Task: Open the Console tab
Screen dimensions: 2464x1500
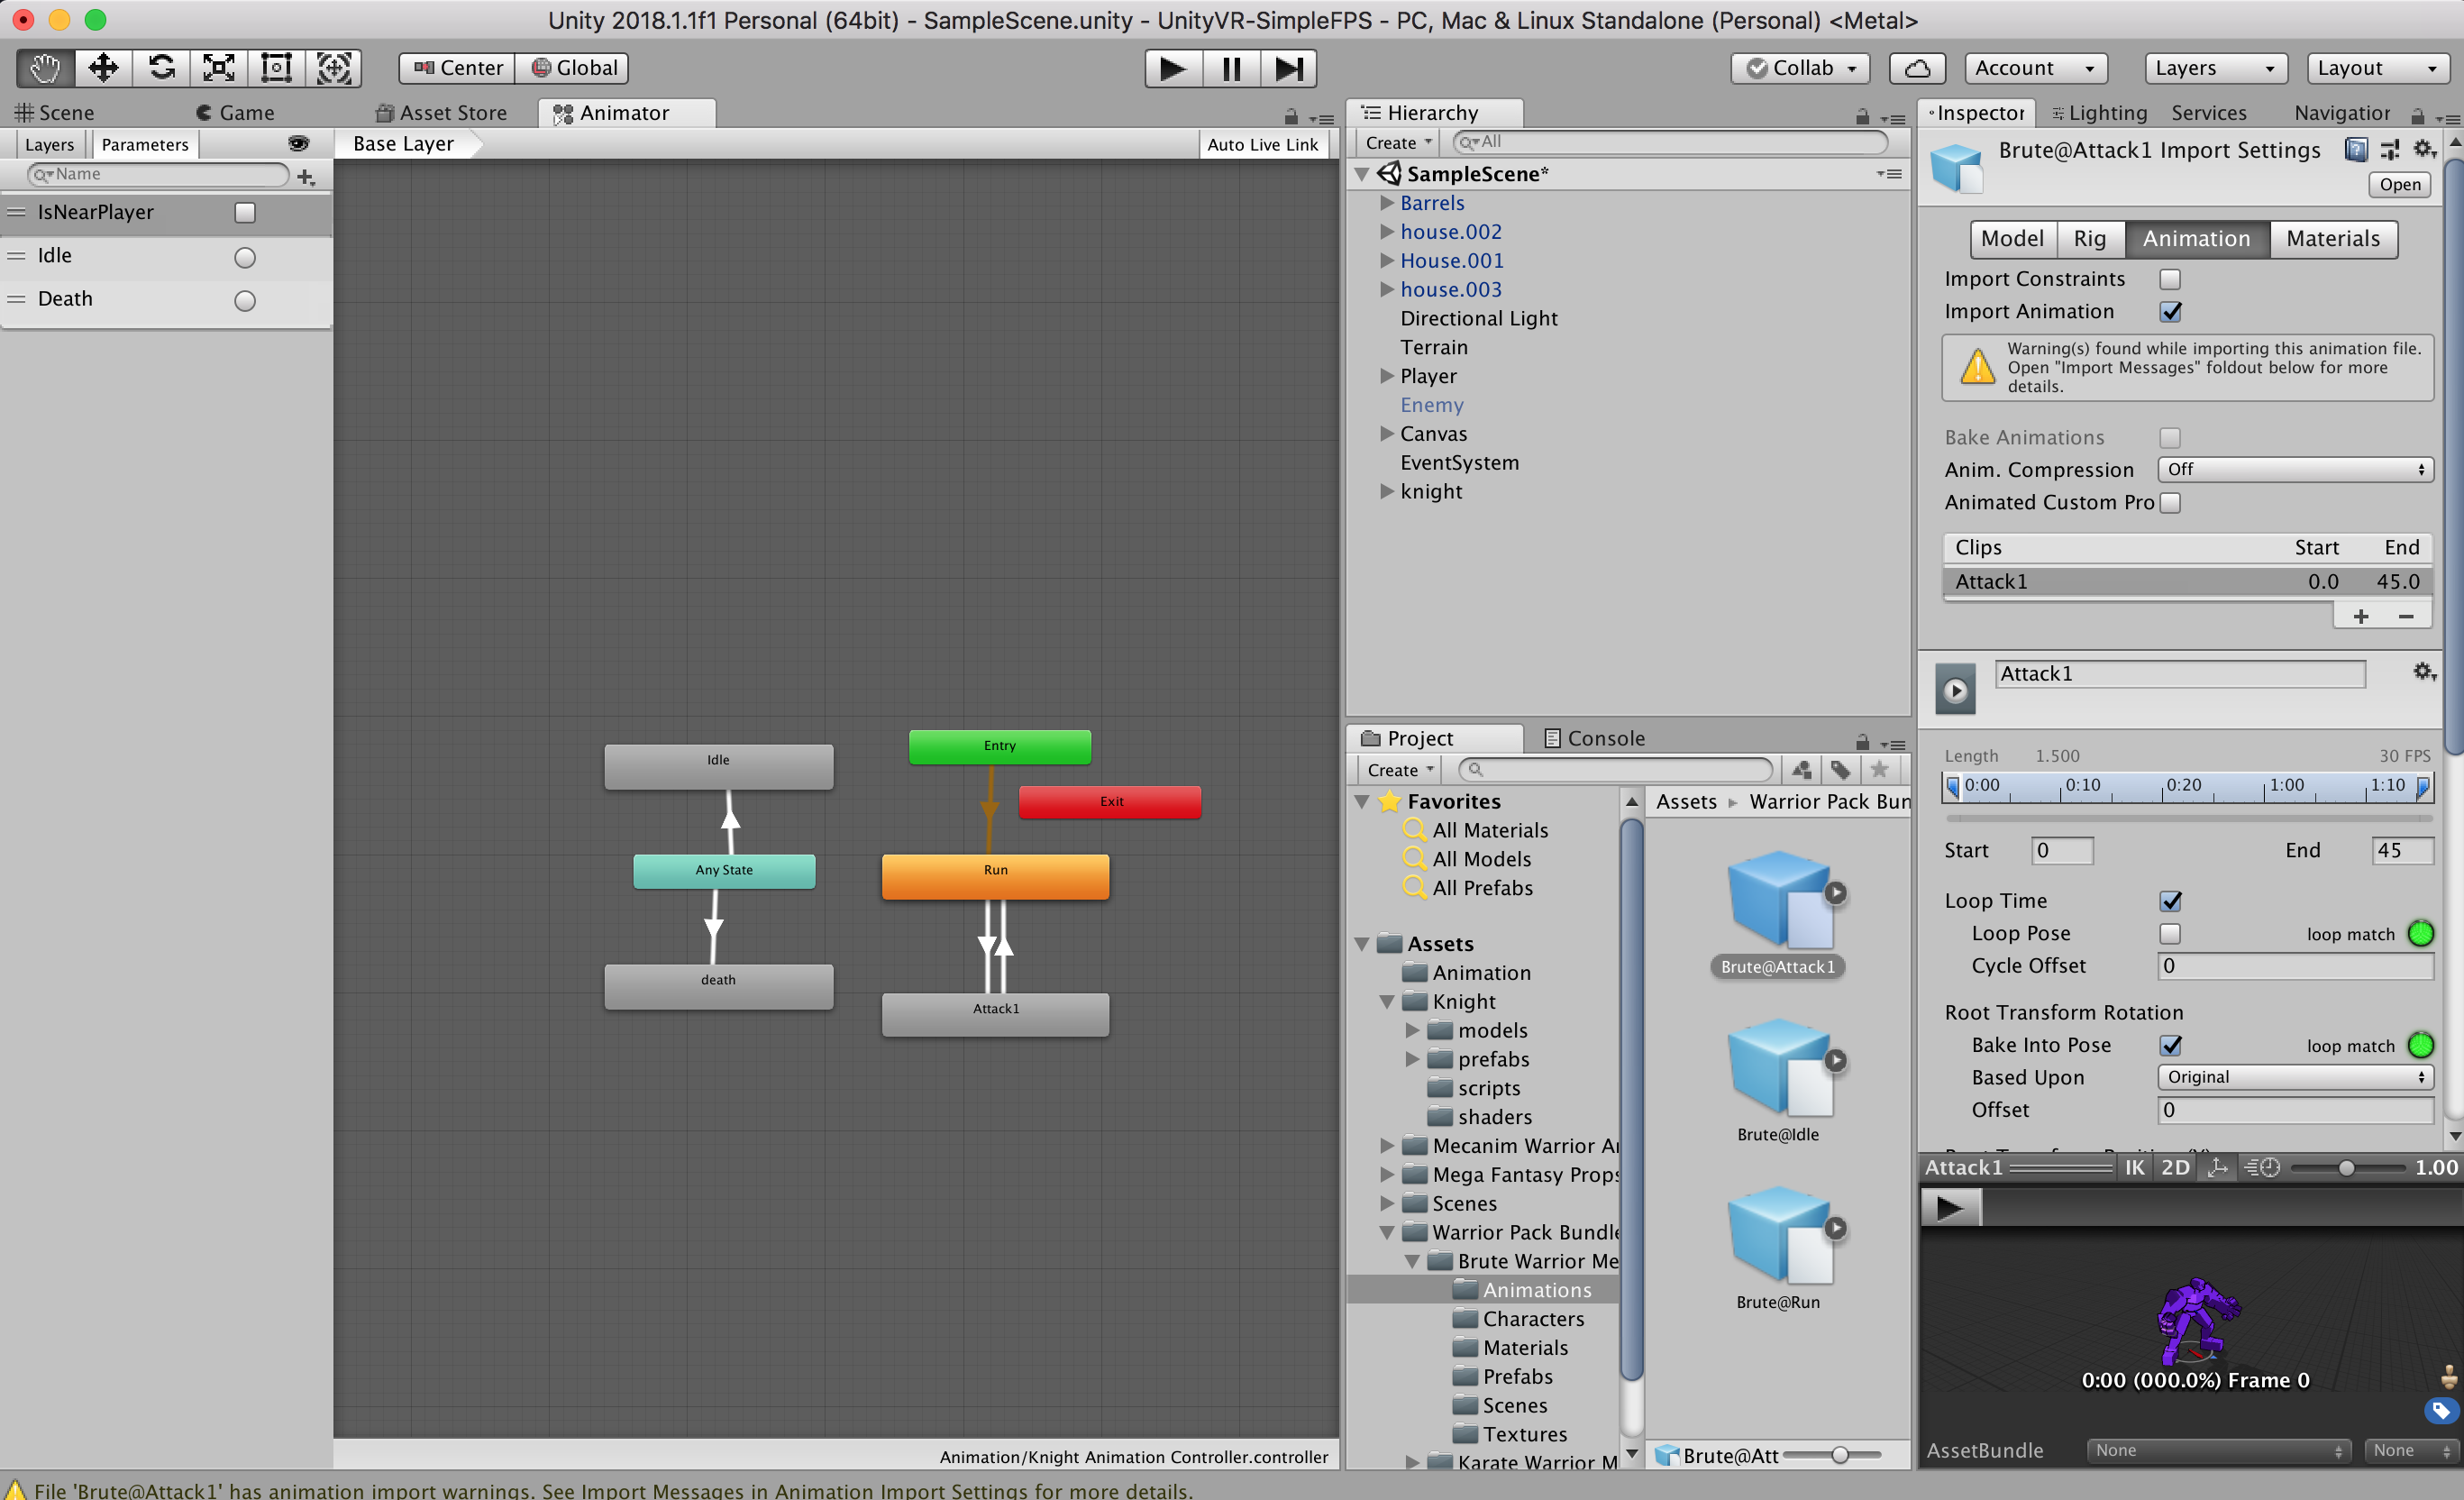Action: [x=1595, y=738]
